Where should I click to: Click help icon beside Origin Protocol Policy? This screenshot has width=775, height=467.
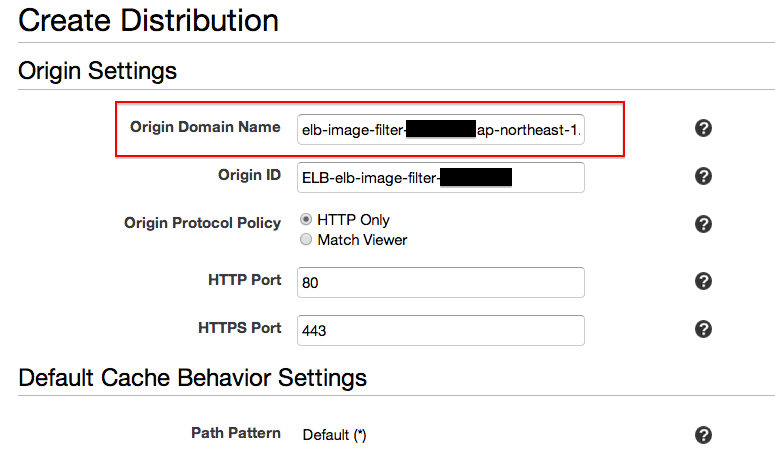click(703, 224)
